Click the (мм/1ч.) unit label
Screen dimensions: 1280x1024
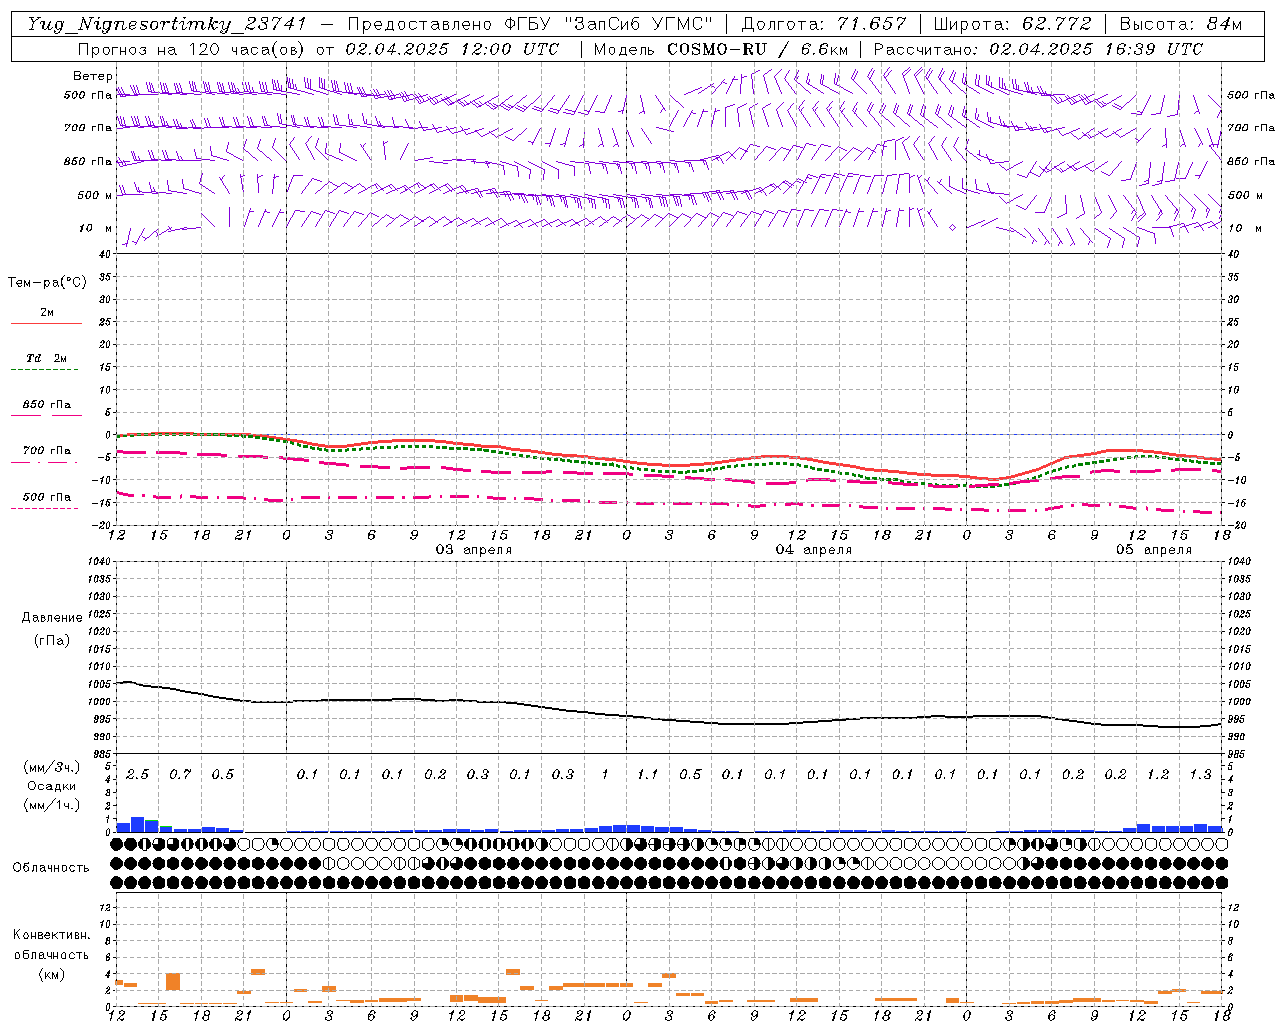50,805
